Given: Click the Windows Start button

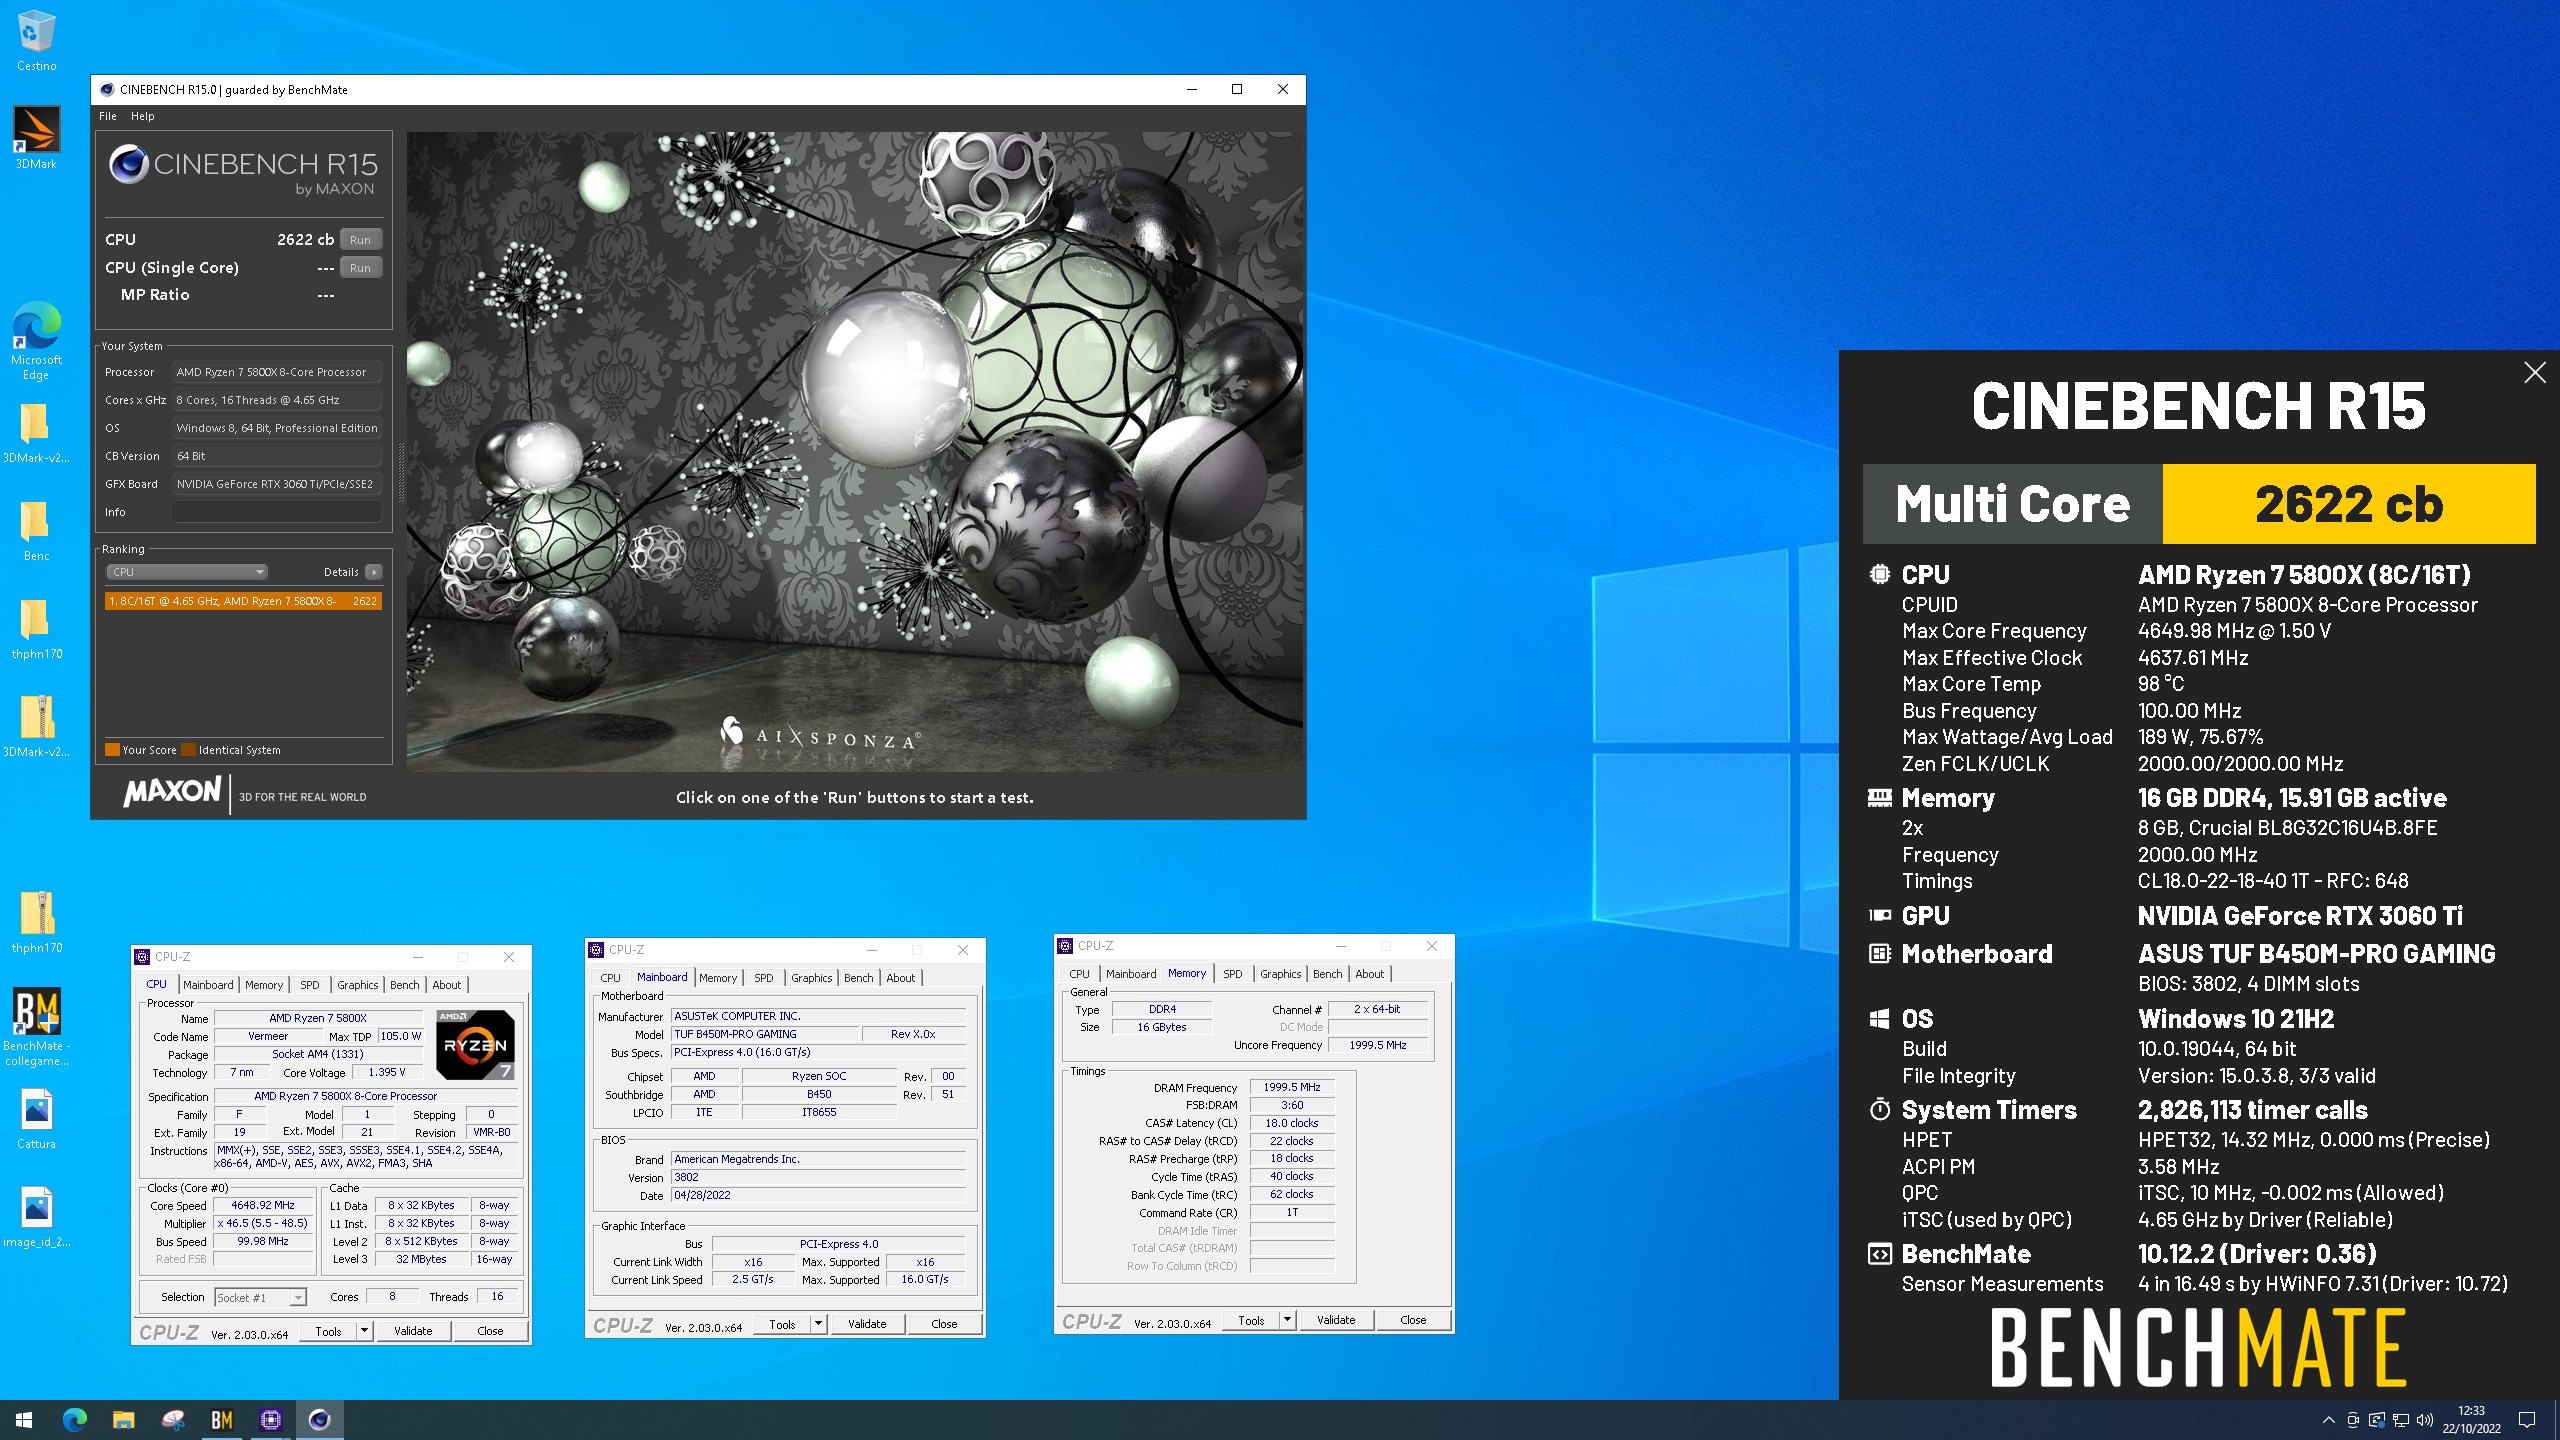Looking at the screenshot, I should [24, 1420].
